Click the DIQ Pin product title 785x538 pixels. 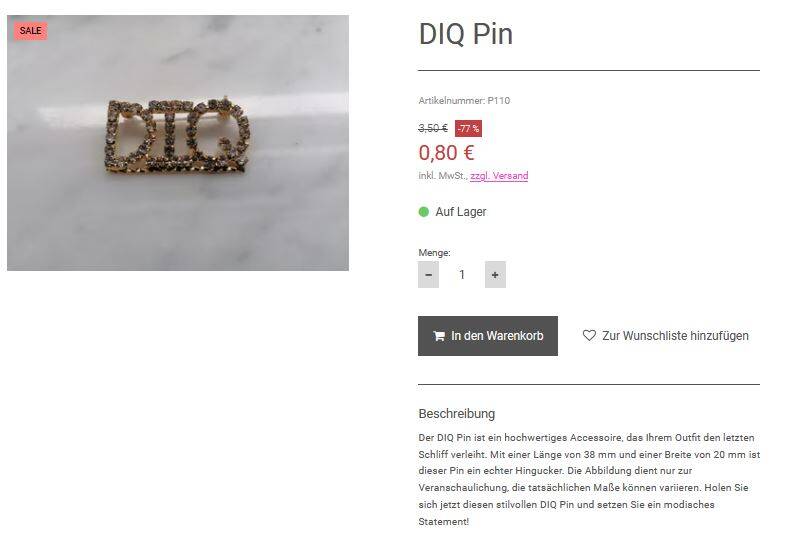click(x=466, y=34)
